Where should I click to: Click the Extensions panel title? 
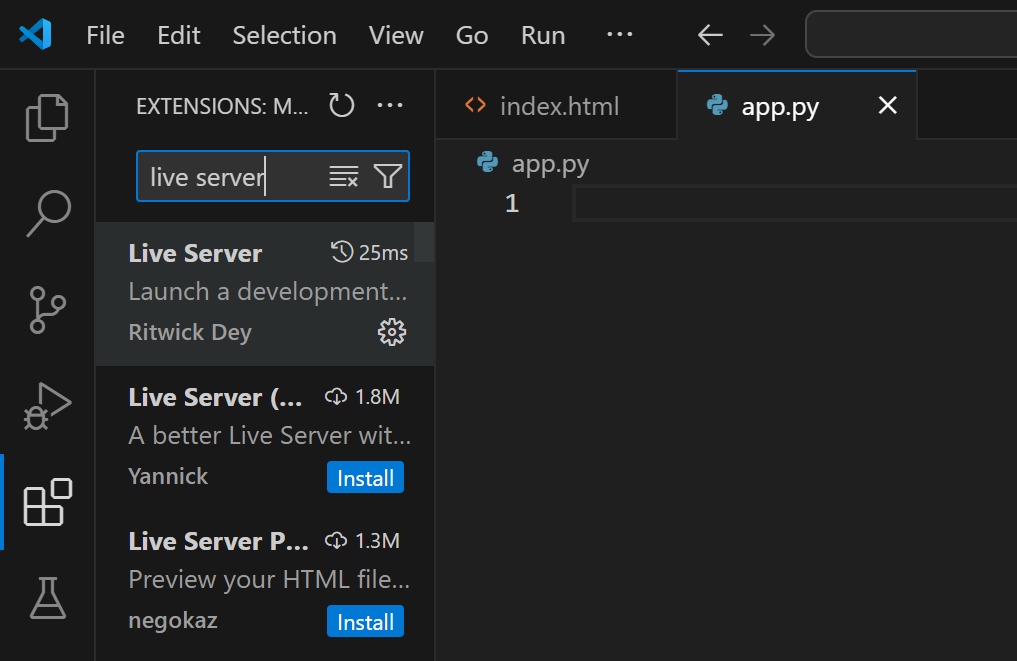222,106
